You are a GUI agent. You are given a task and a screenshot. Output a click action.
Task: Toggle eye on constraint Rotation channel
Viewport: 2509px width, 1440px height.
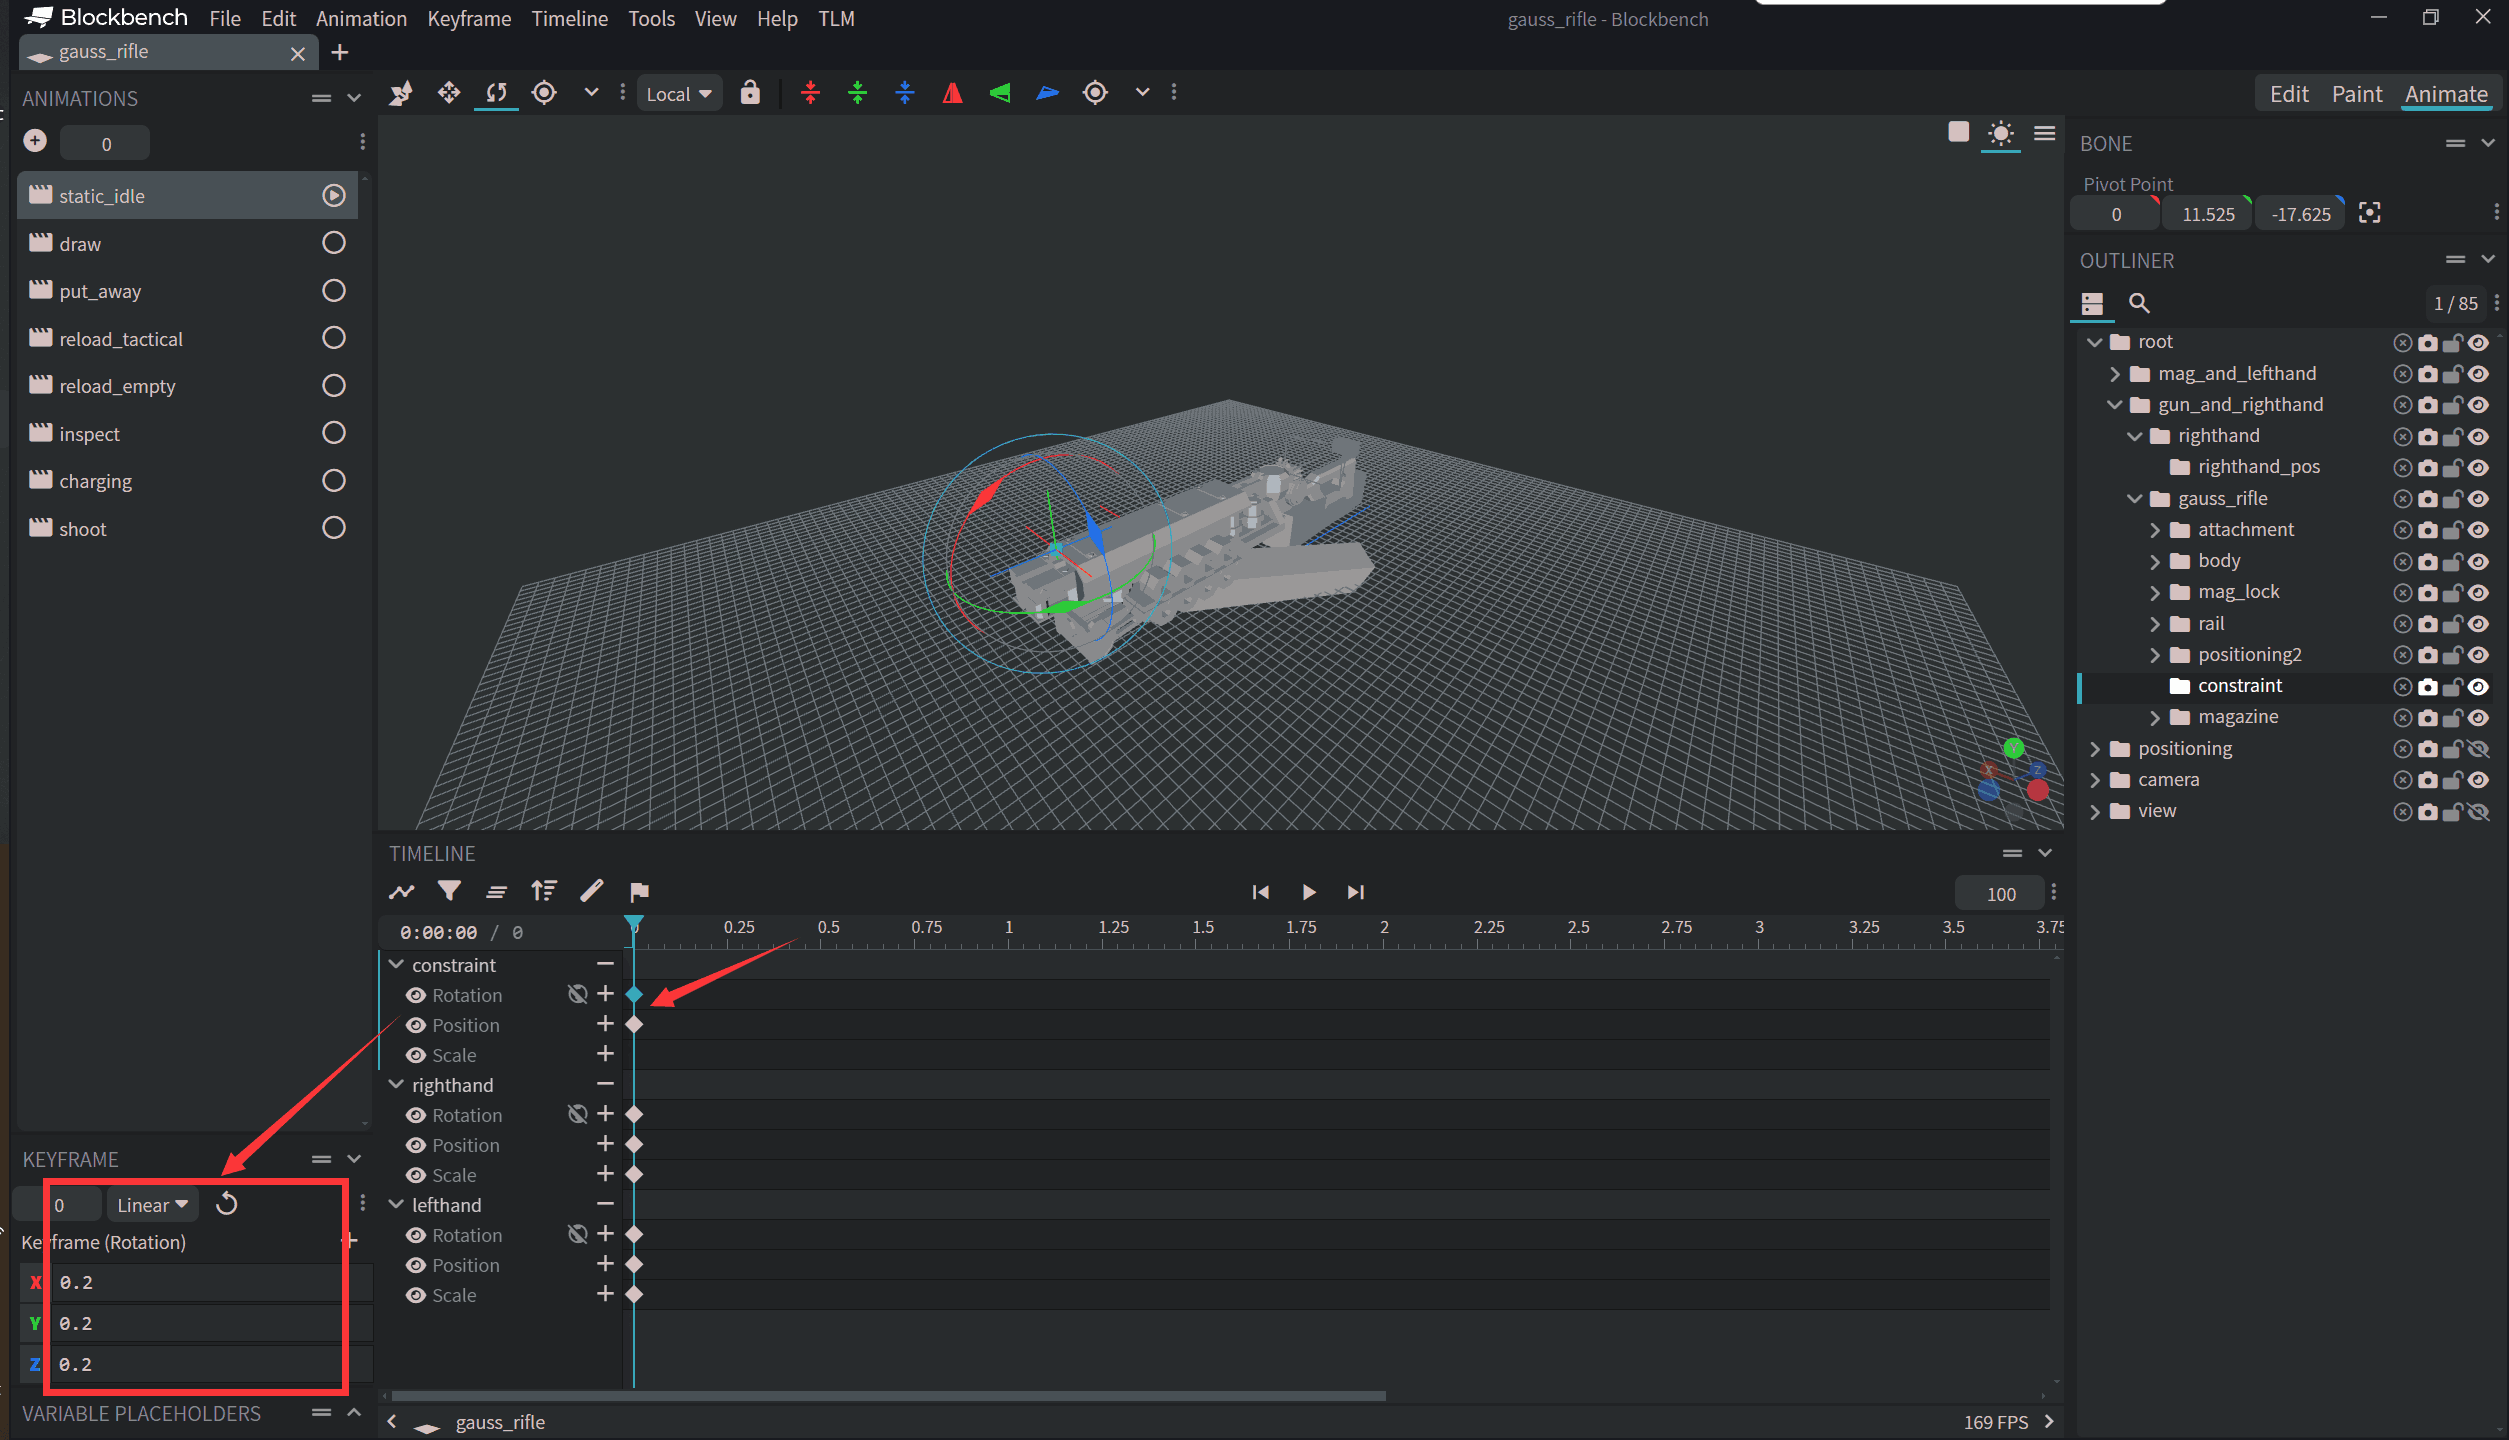[x=416, y=995]
